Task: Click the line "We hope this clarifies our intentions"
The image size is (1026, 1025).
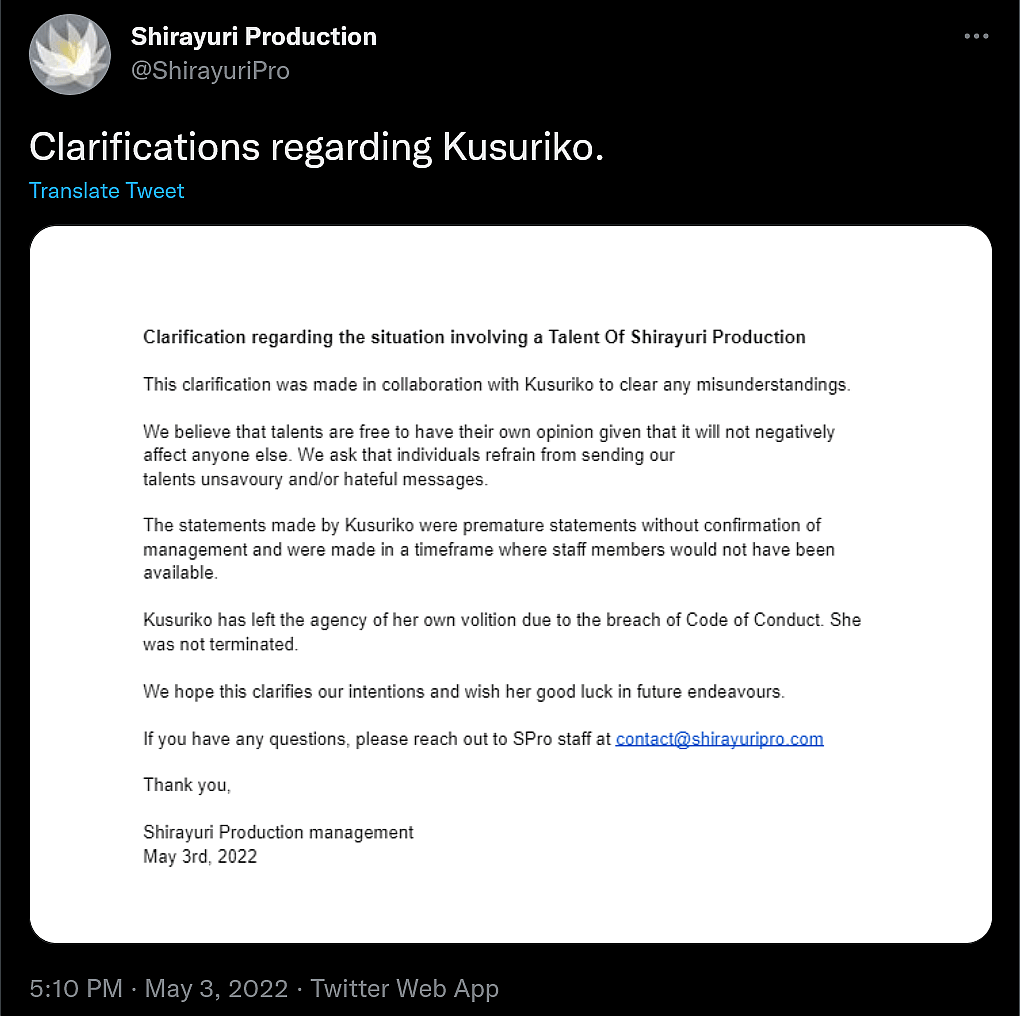Action: [464, 691]
